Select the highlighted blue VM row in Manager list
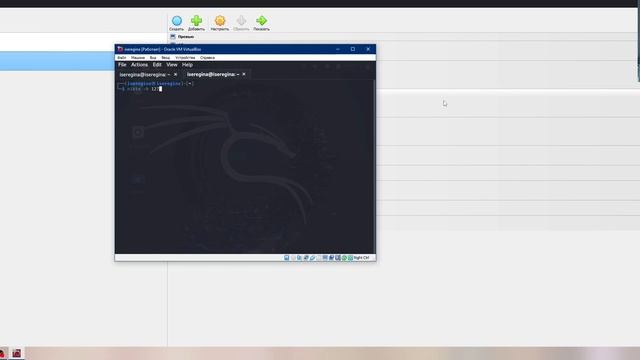 (57, 61)
